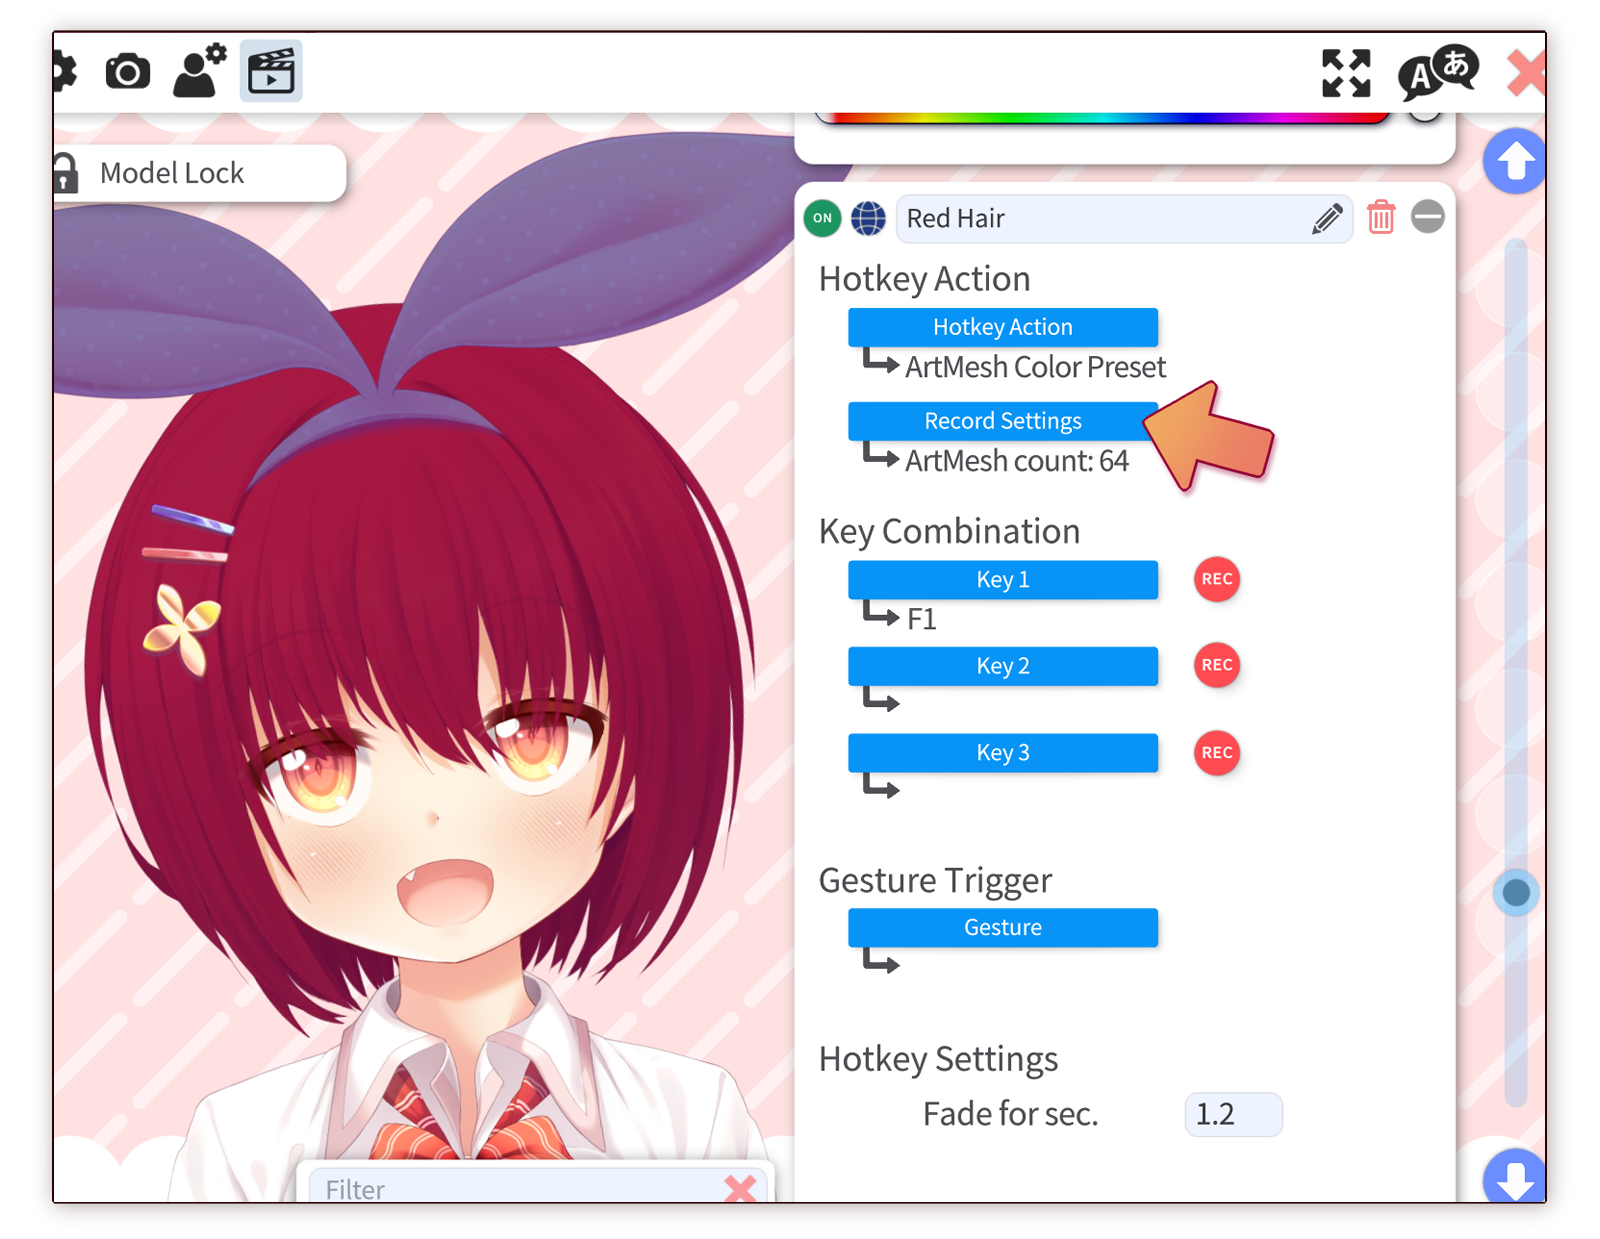Click the rainbow hue color slider

[x=1103, y=118]
